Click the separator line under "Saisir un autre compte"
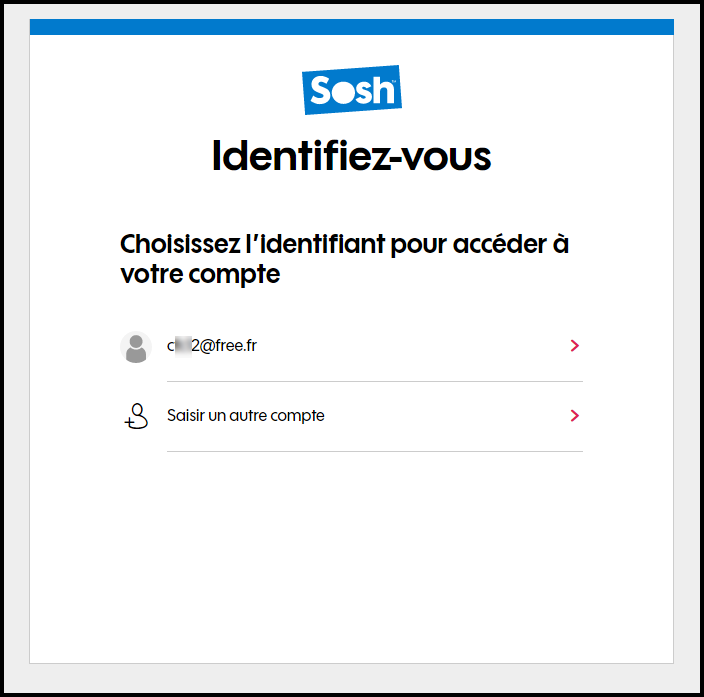 coord(374,451)
